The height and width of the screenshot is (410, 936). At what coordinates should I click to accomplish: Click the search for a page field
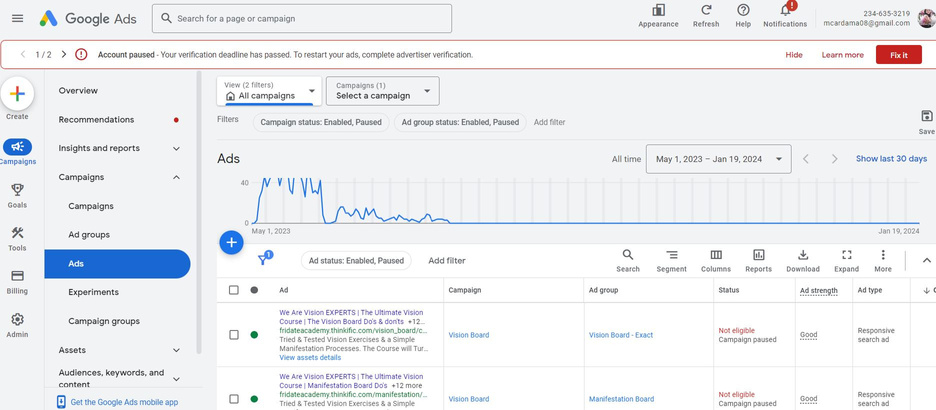[x=302, y=19]
